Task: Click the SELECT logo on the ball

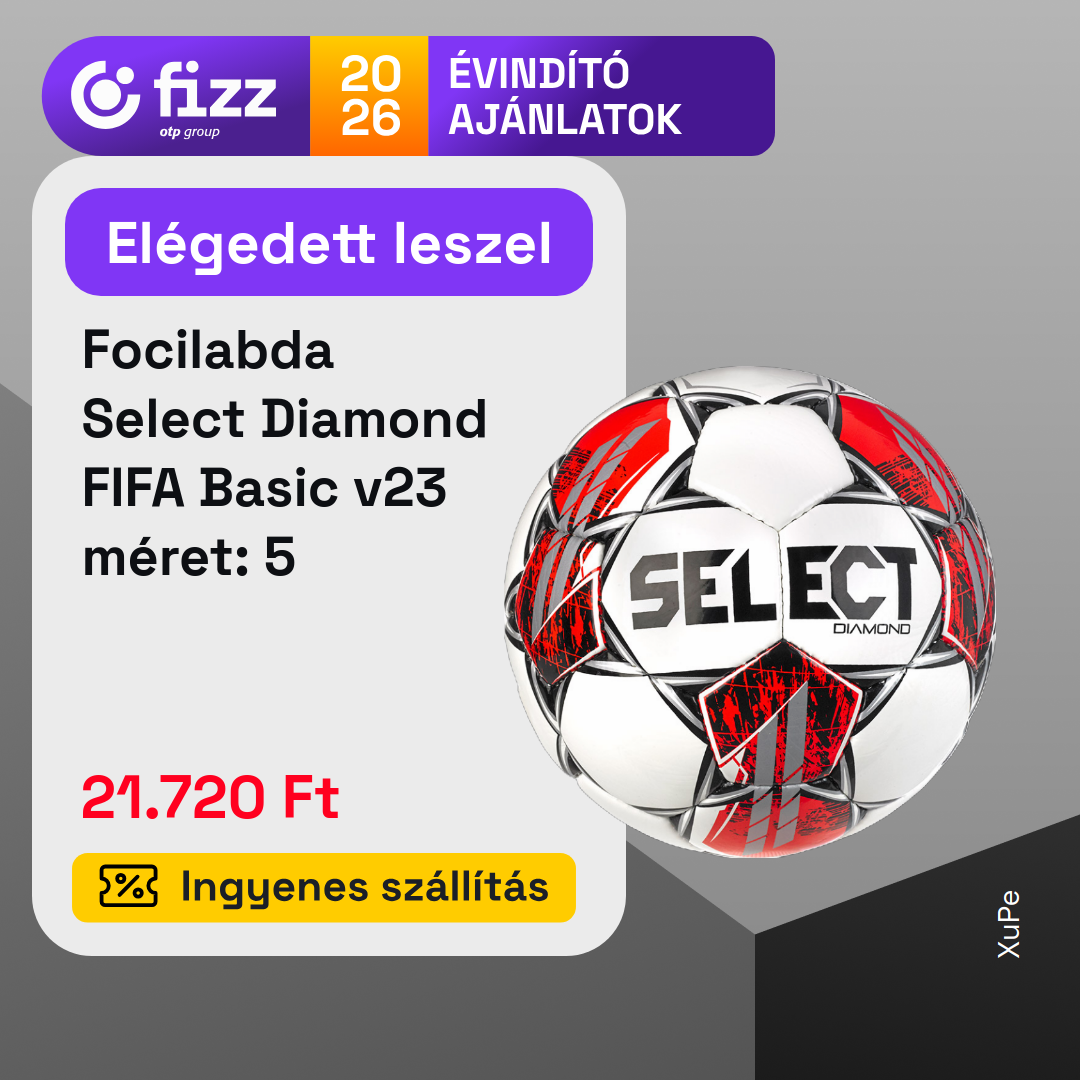Action: [x=772, y=587]
